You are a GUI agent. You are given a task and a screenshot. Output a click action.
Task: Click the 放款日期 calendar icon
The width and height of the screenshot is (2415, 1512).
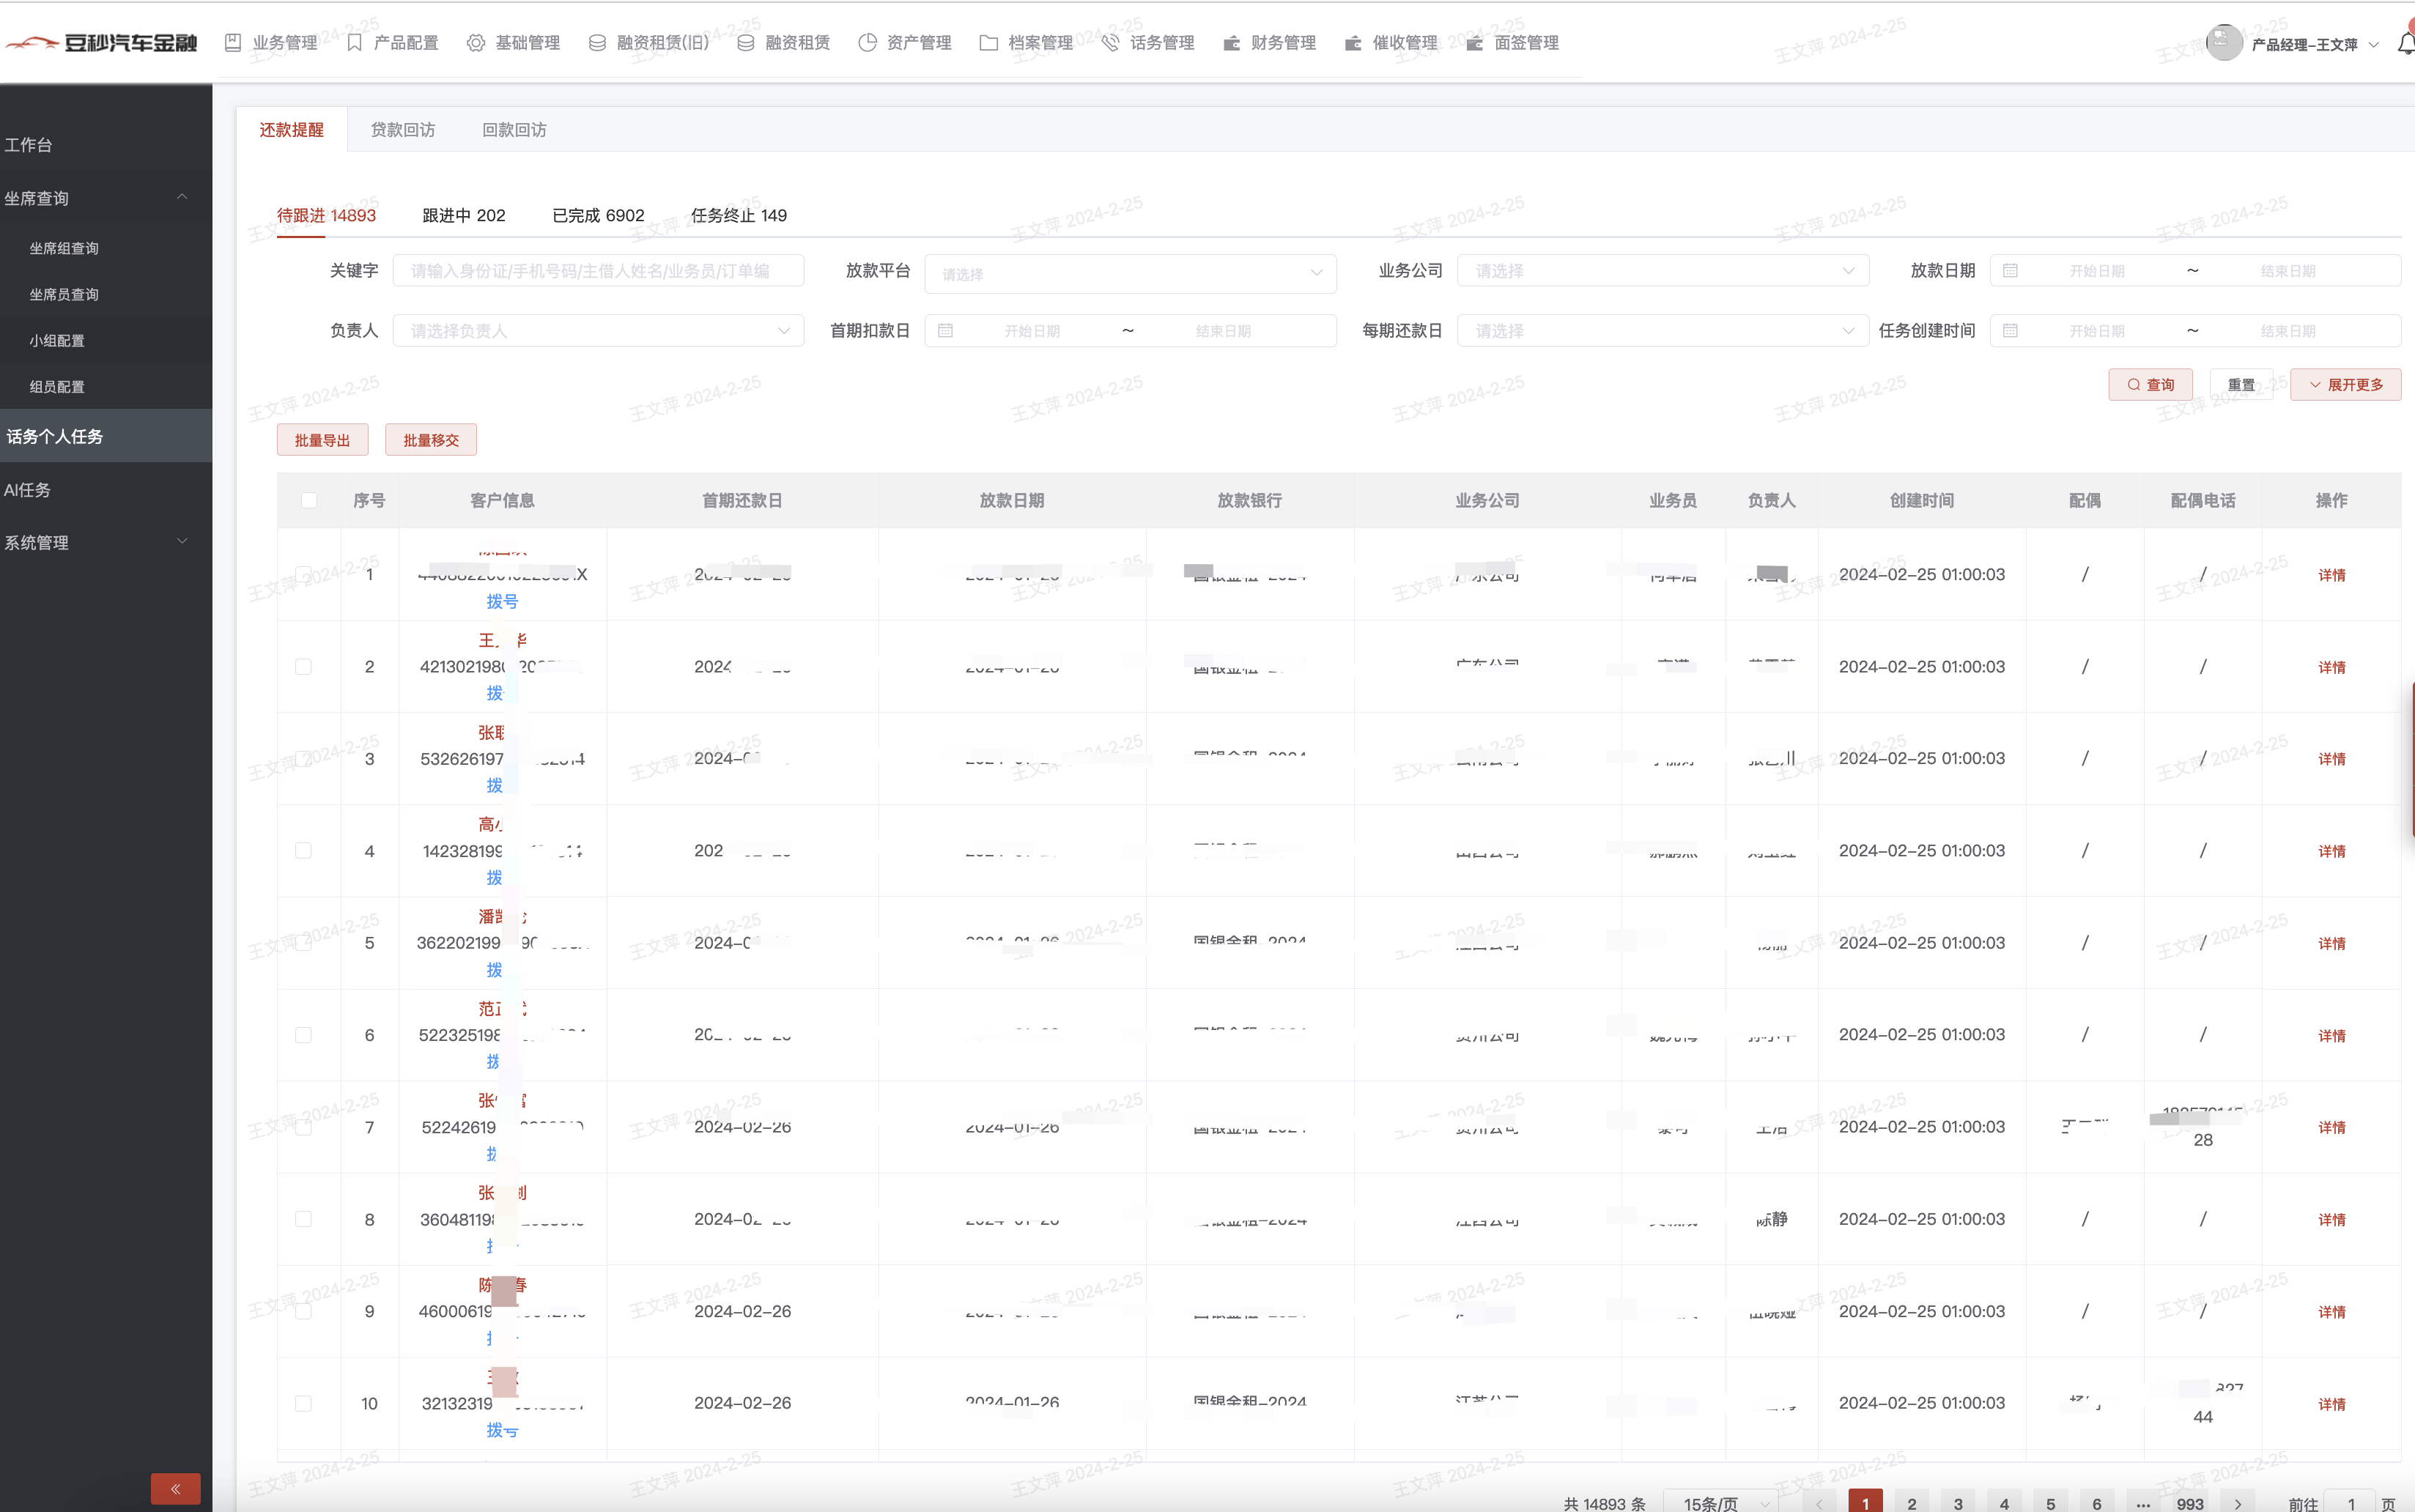2010,271
